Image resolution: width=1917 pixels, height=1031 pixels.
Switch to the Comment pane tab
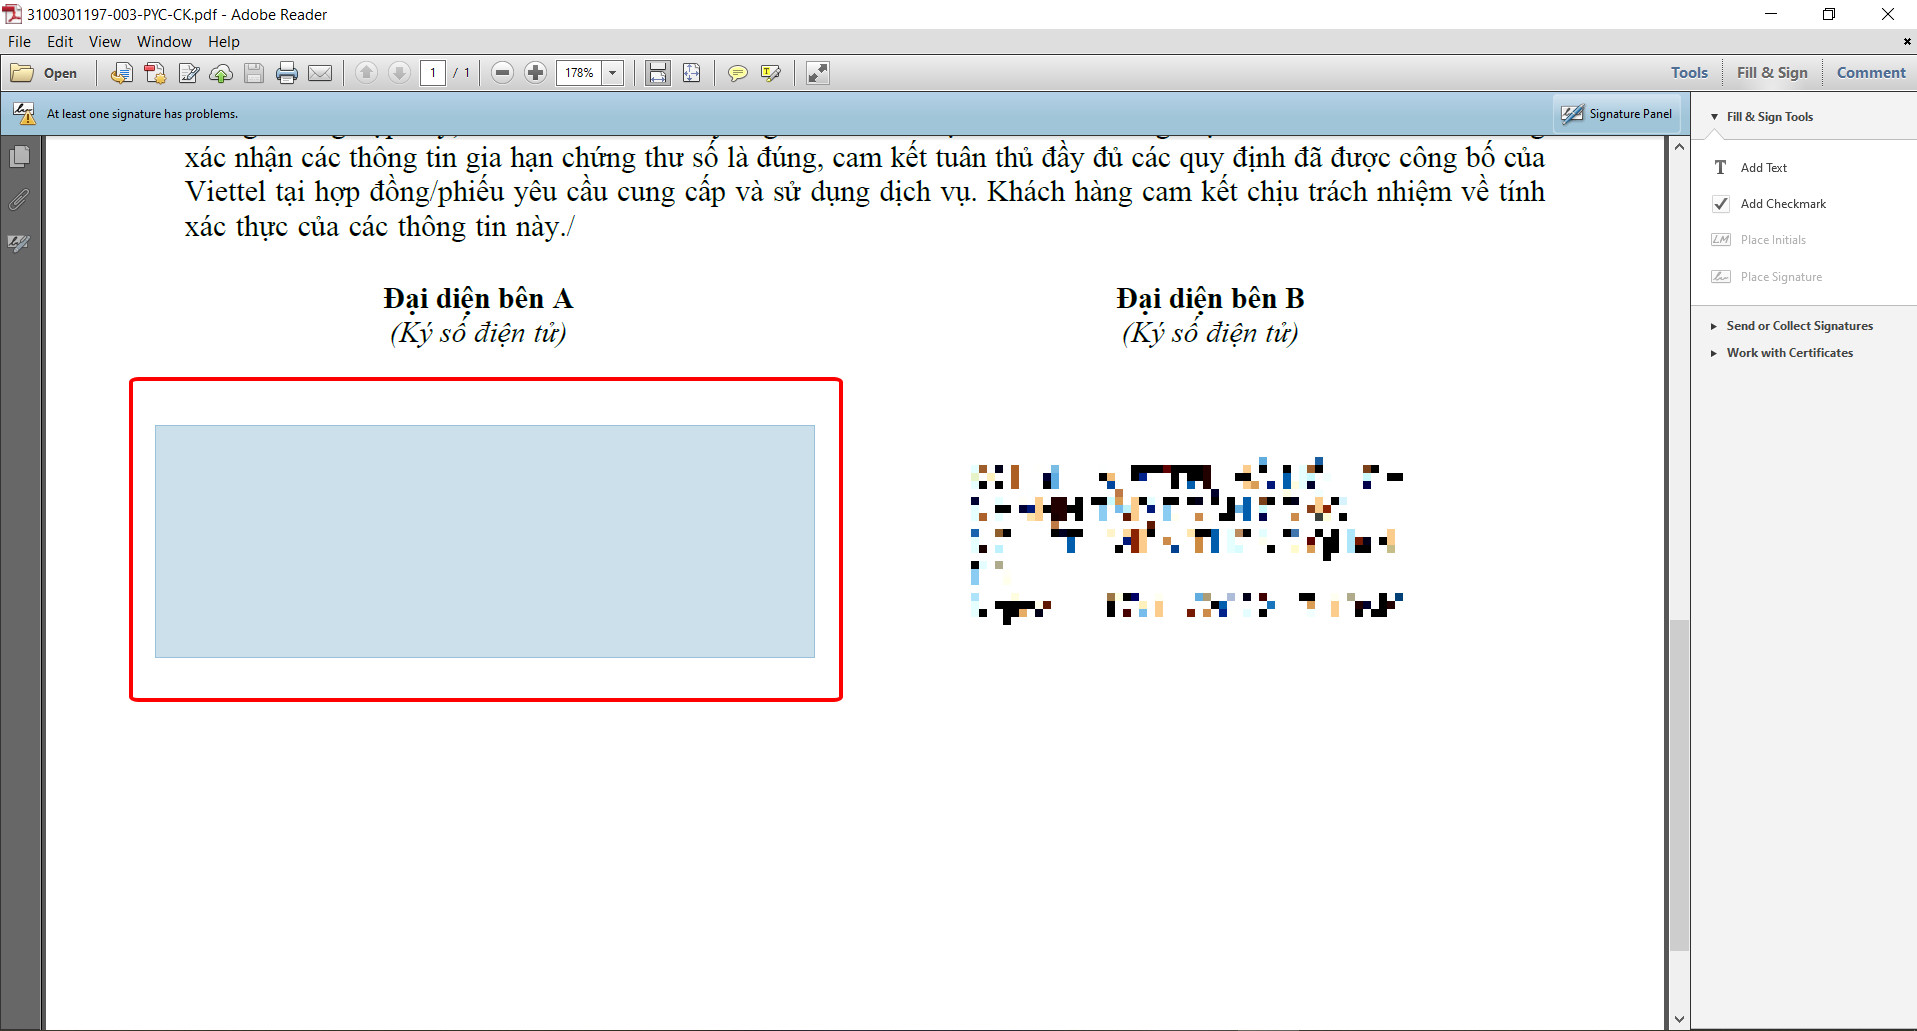tap(1870, 73)
